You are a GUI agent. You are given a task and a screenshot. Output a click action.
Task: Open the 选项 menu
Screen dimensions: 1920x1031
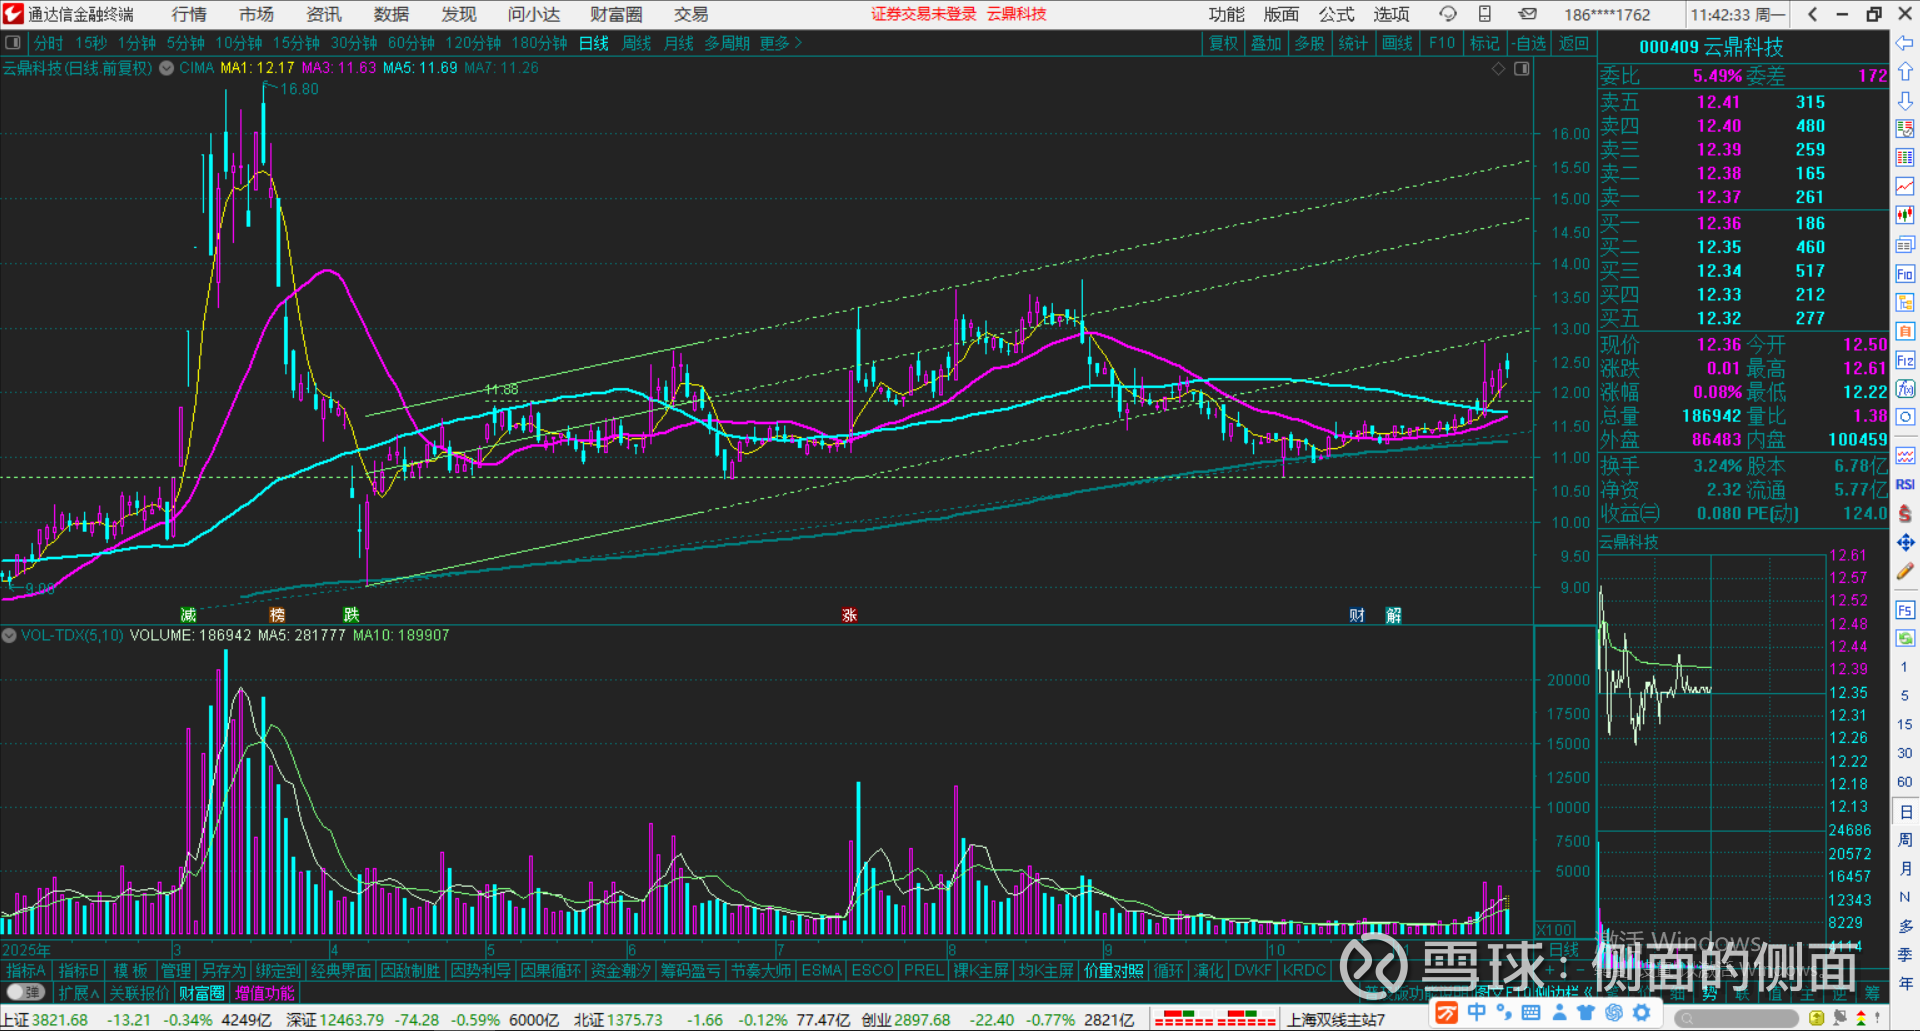[1391, 14]
